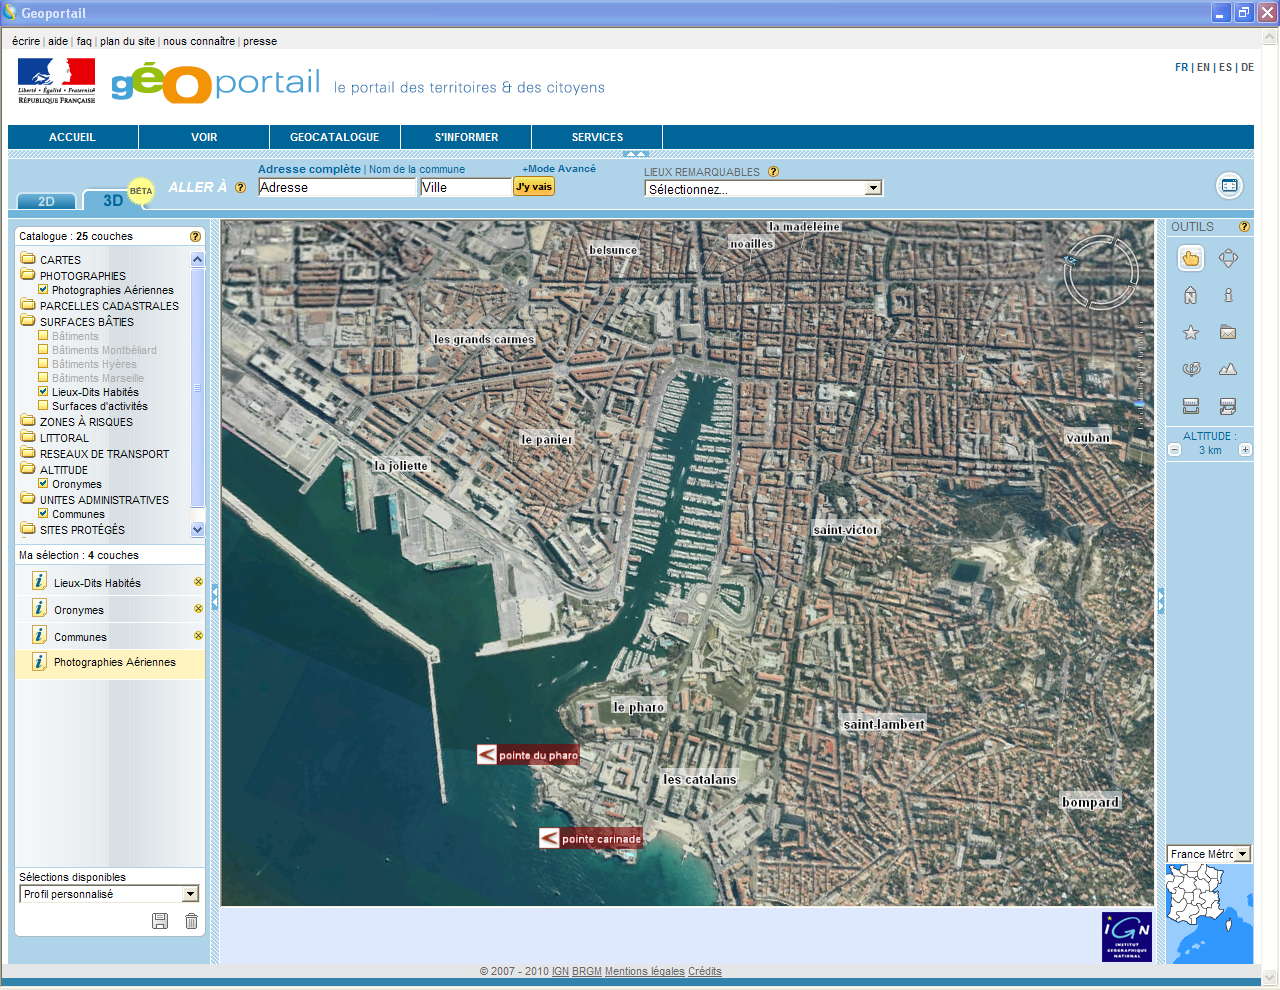The image size is (1280, 990).
Task: Open the plan du site link
Action: coord(127,41)
